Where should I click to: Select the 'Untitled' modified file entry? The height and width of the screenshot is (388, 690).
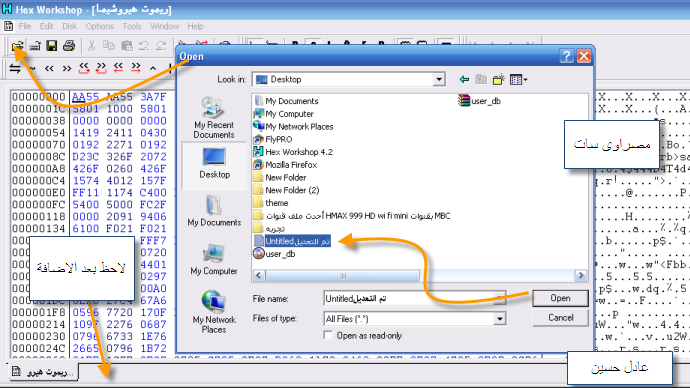point(292,241)
